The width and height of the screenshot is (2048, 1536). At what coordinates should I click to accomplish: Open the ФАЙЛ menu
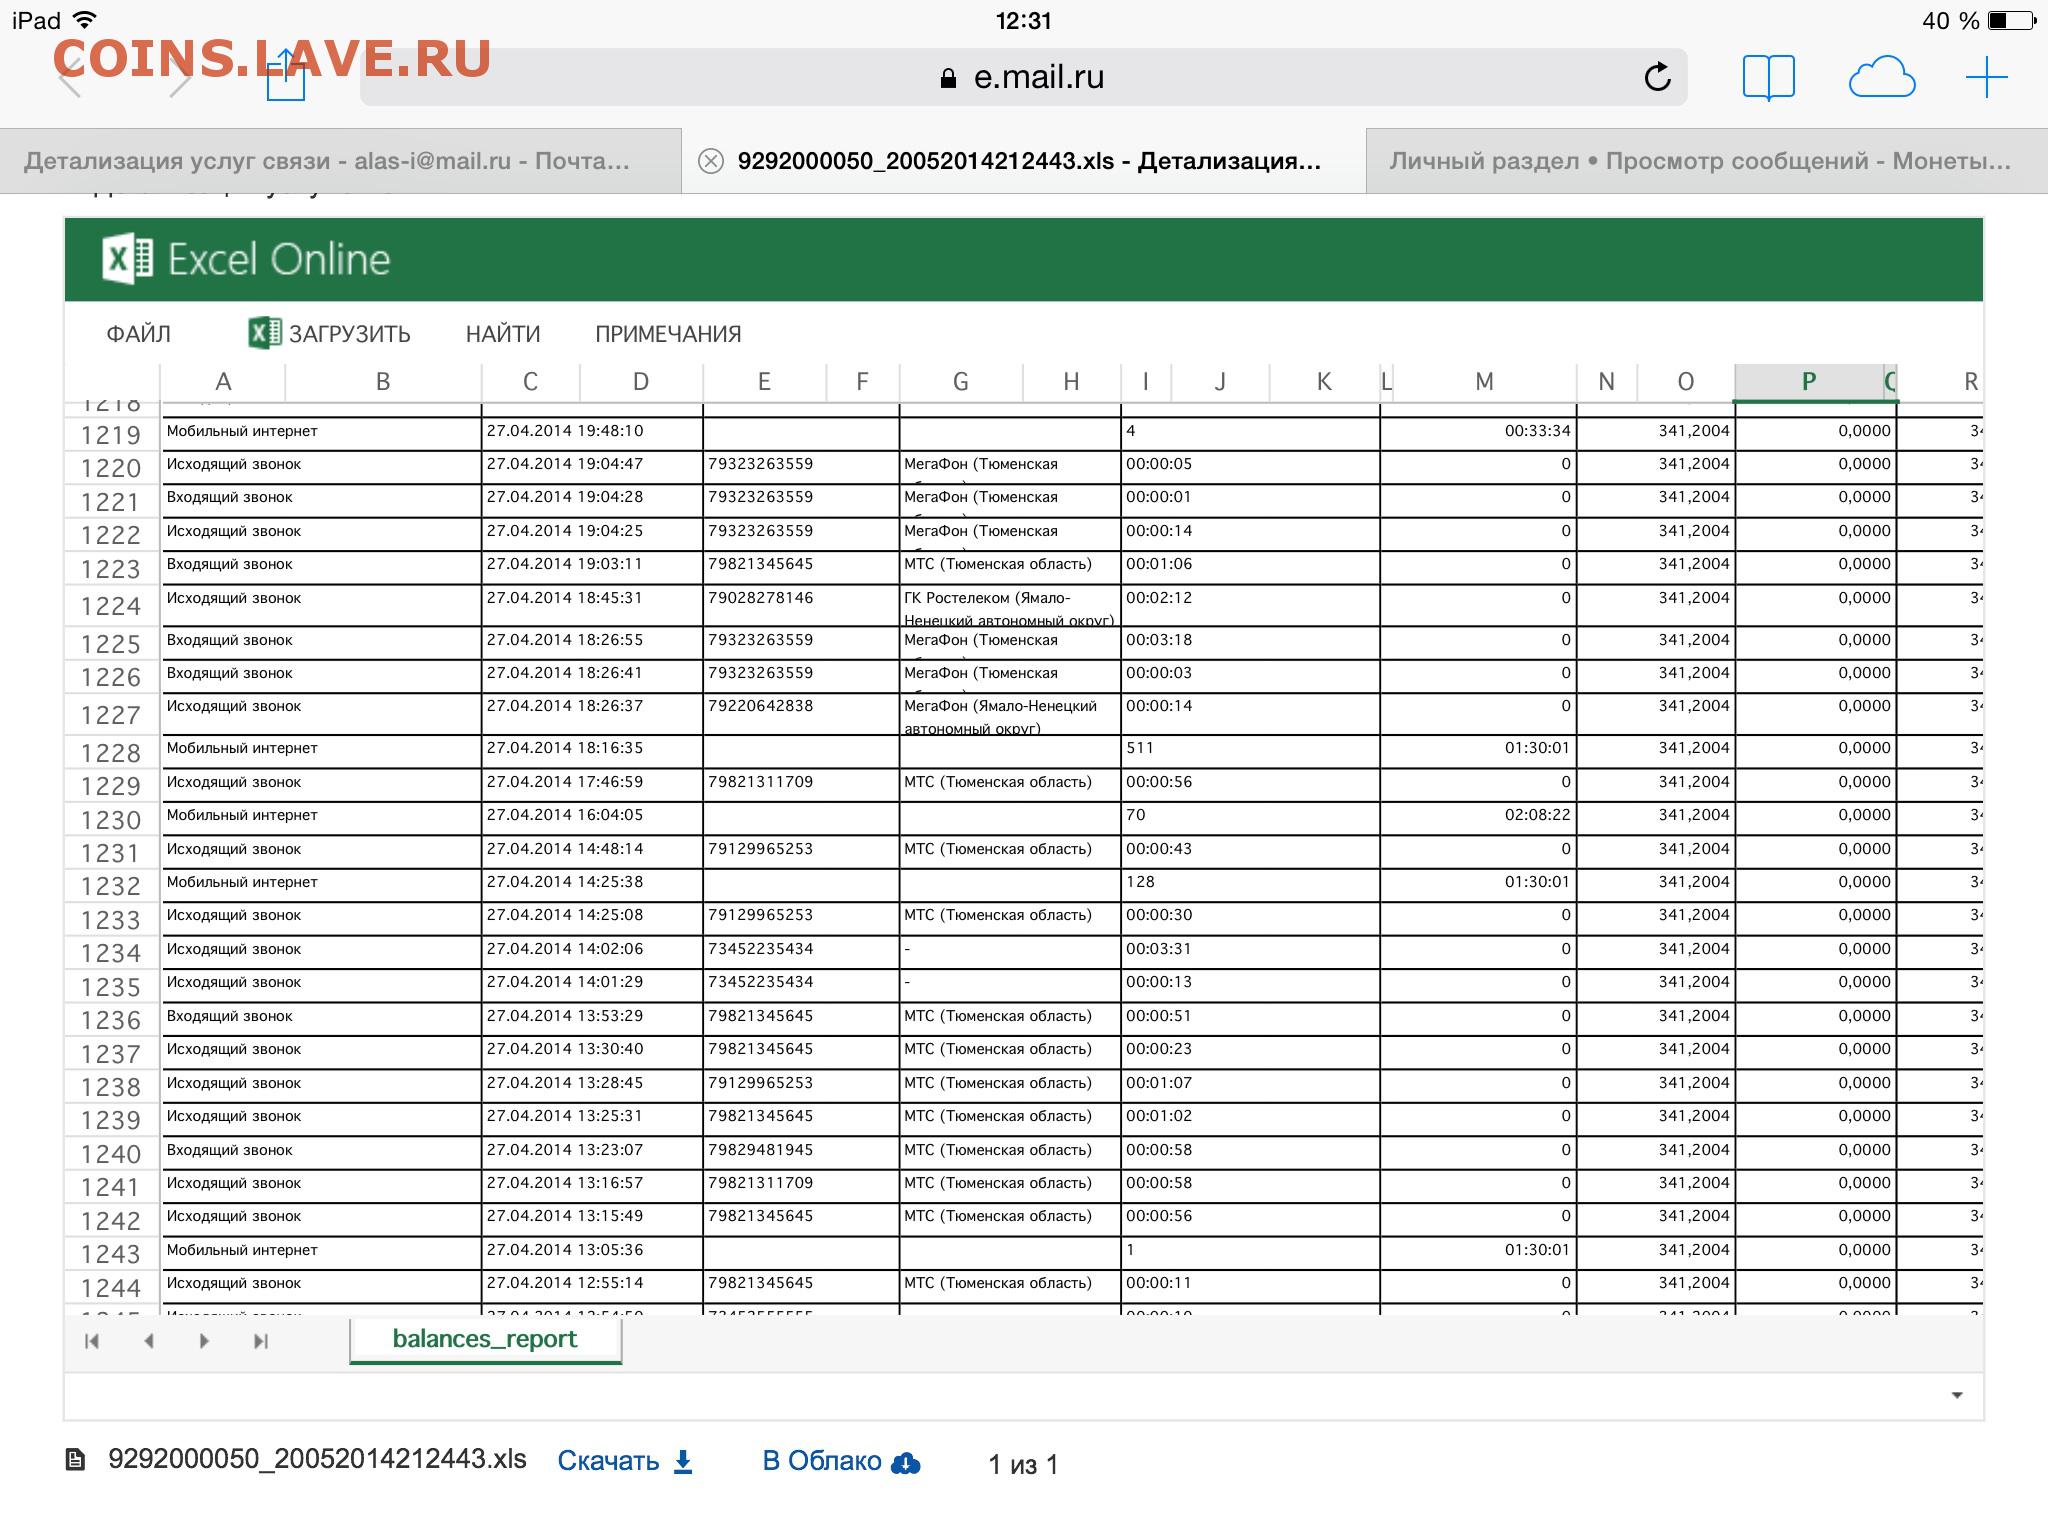(x=138, y=334)
